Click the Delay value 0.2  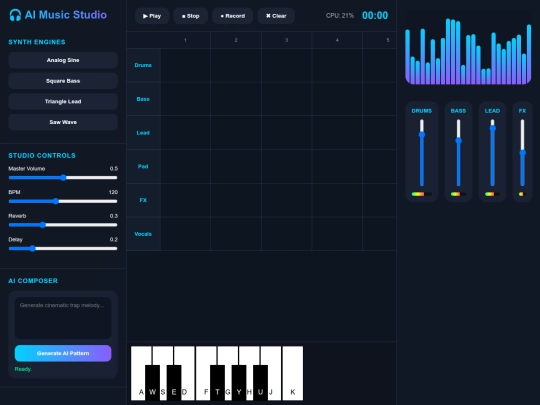(114, 240)
